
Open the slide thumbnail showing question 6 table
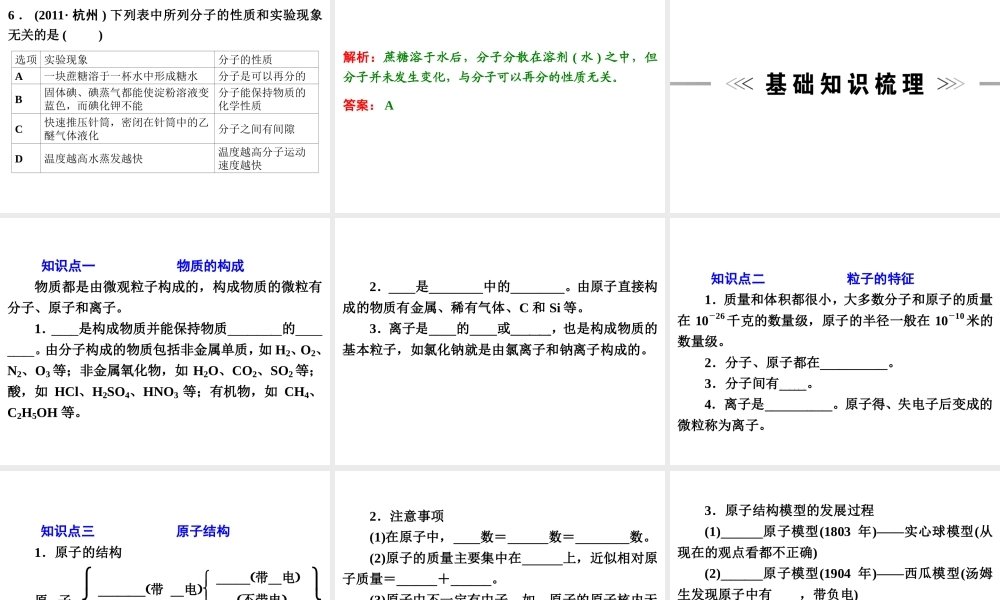[x=165, y=106]
